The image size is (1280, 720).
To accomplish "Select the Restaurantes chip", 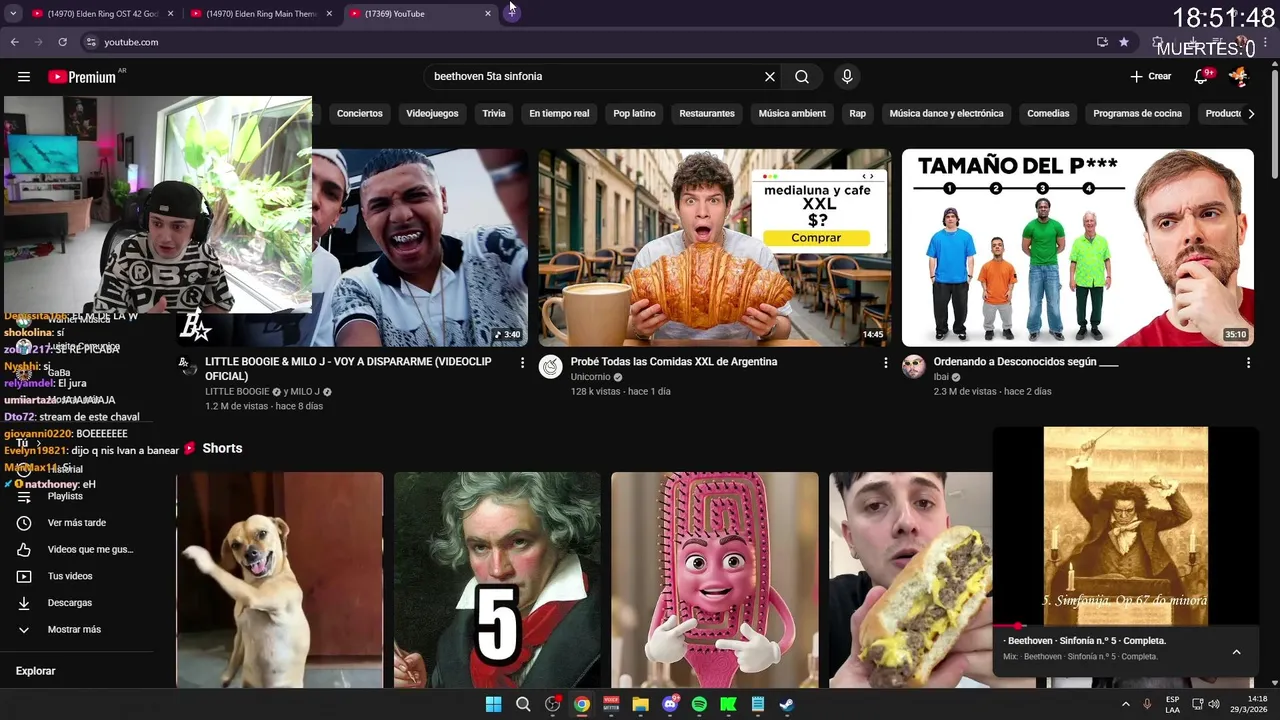I will click(707, 114).
